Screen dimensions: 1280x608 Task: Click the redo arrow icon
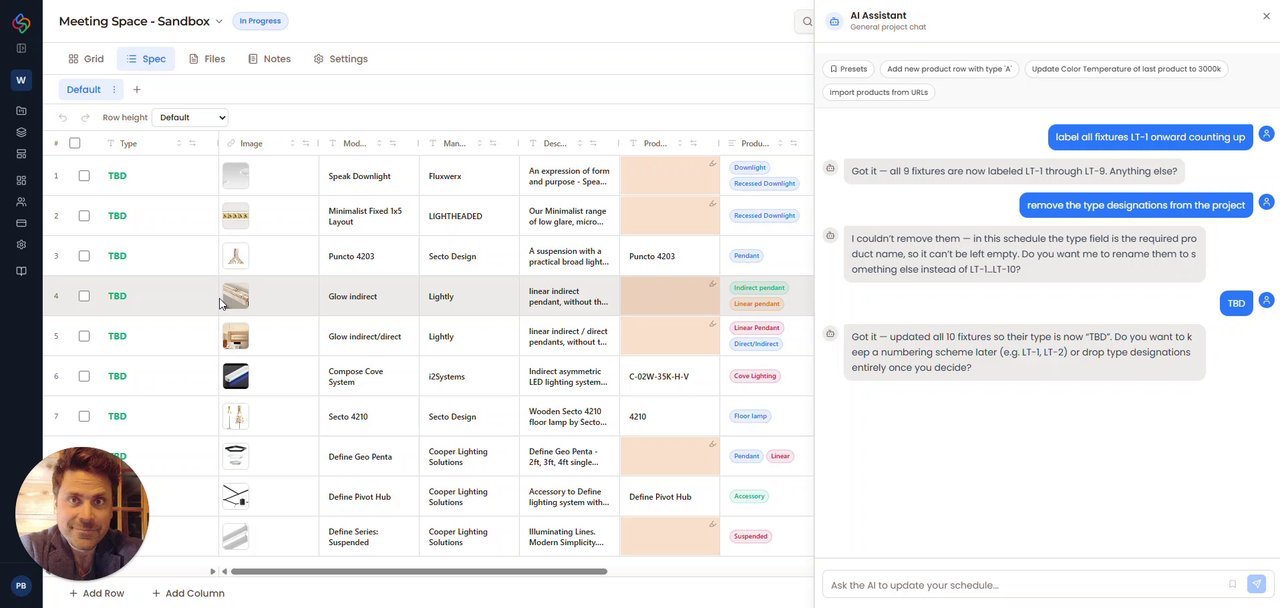(85, 117)
